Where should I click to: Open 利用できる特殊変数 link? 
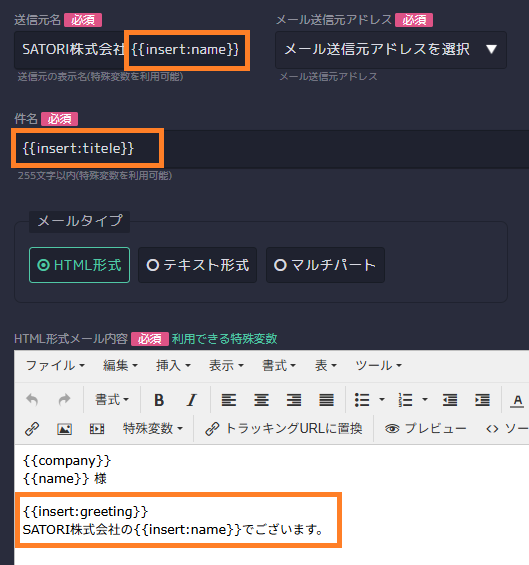coord(225,339)
